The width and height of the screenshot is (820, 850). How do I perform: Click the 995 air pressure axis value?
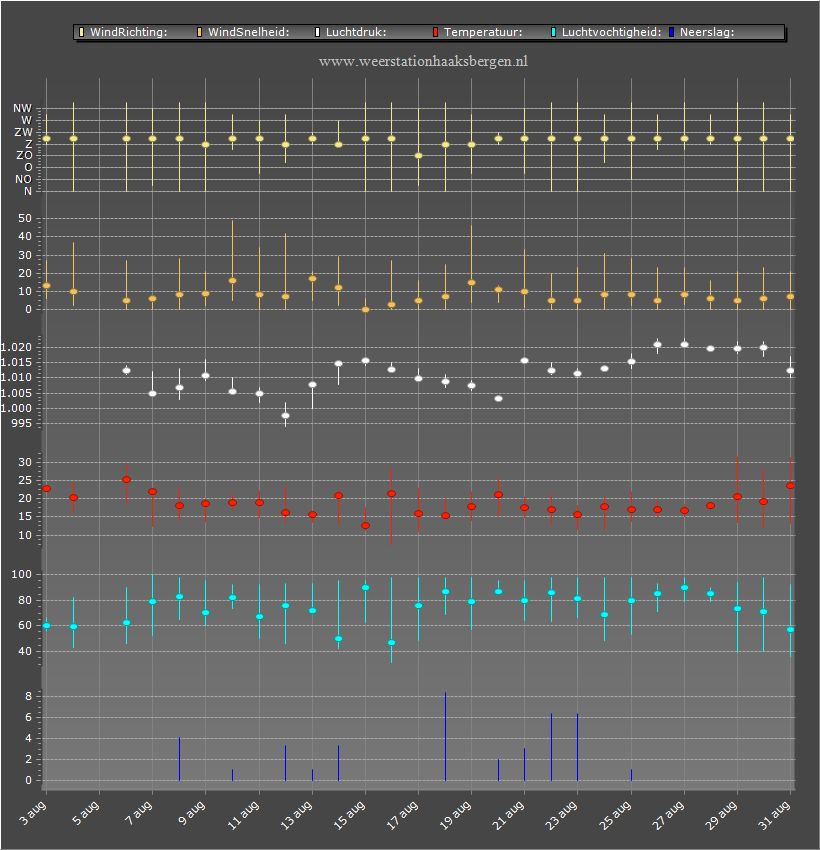[22, 423]
